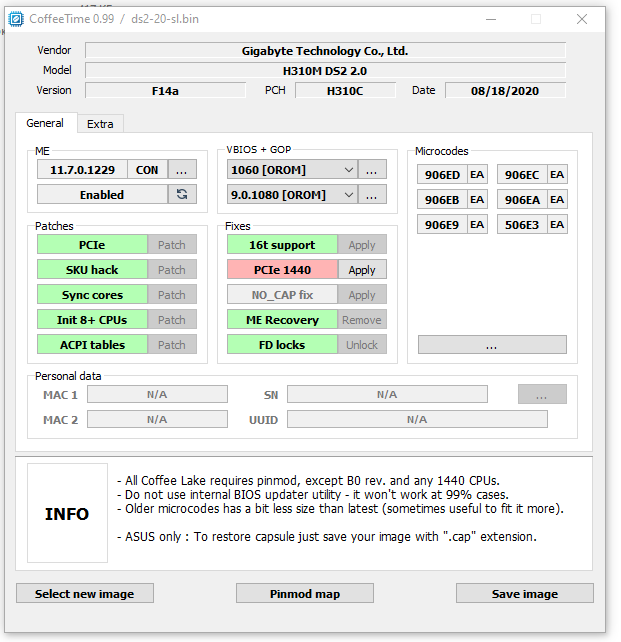Open the VBIOS 1060 [OROM] dropdown
This screenshot has height=642, width=621.
pyautogui.click(x=292, y=170)
